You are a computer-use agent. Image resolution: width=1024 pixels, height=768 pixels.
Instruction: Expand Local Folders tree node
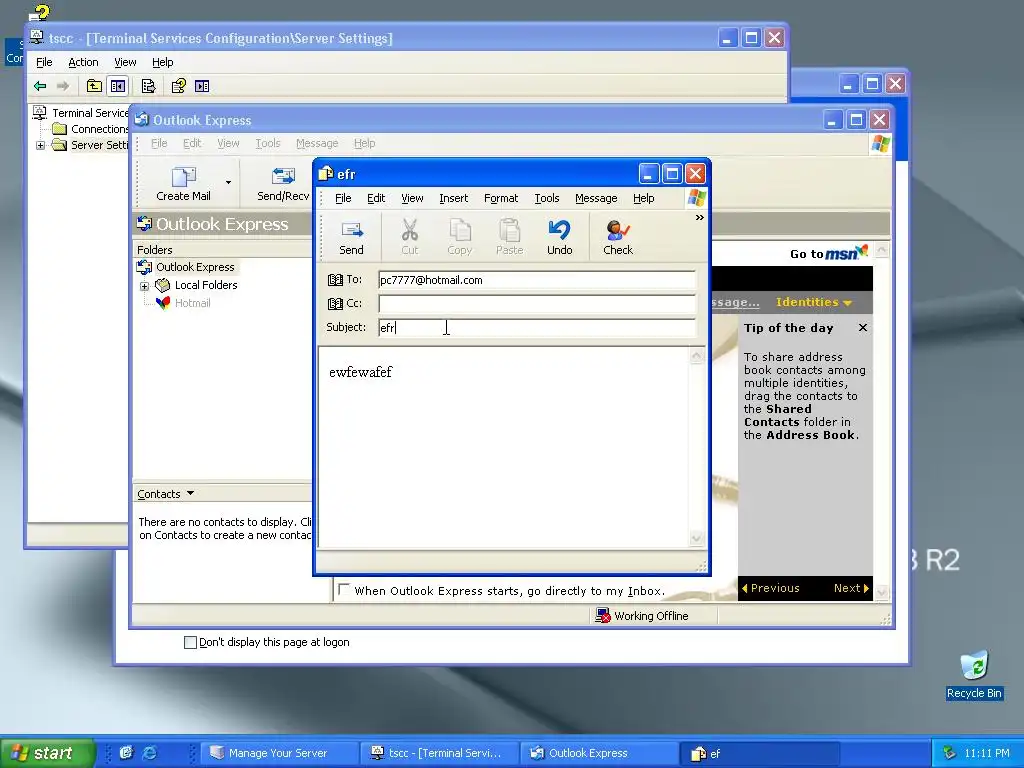145,285
